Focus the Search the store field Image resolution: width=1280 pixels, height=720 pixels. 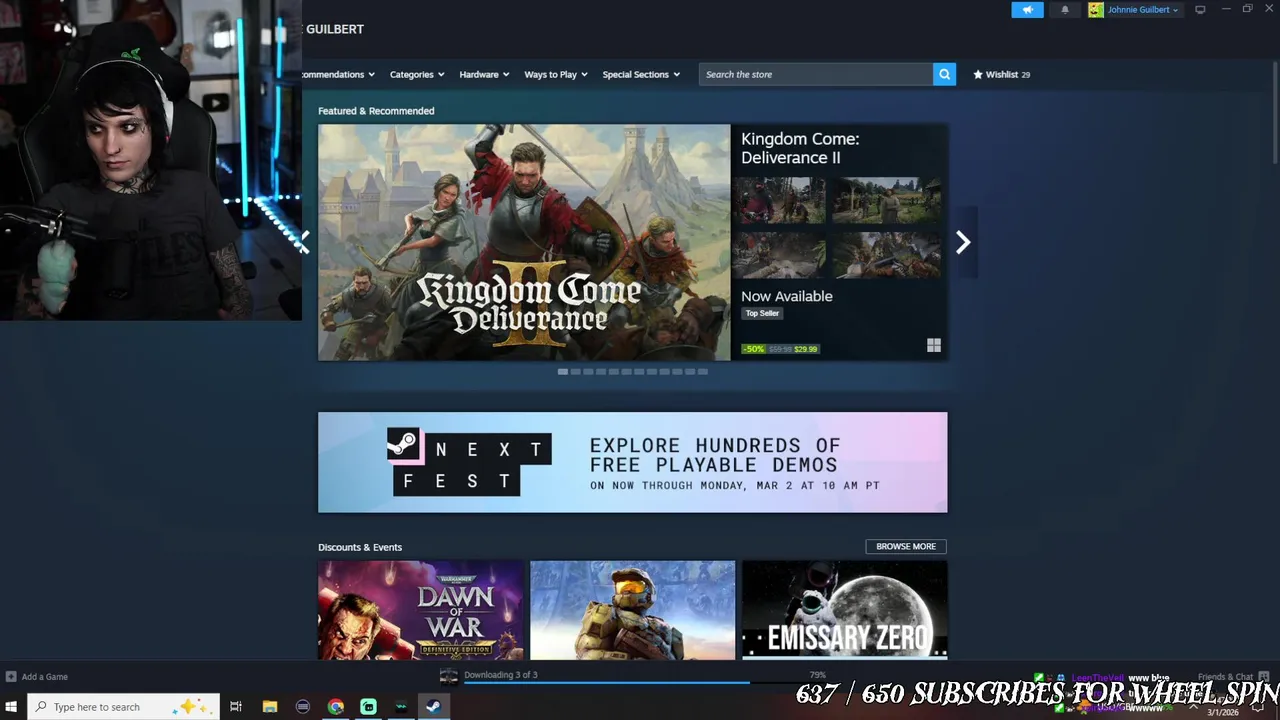point(816,74)
